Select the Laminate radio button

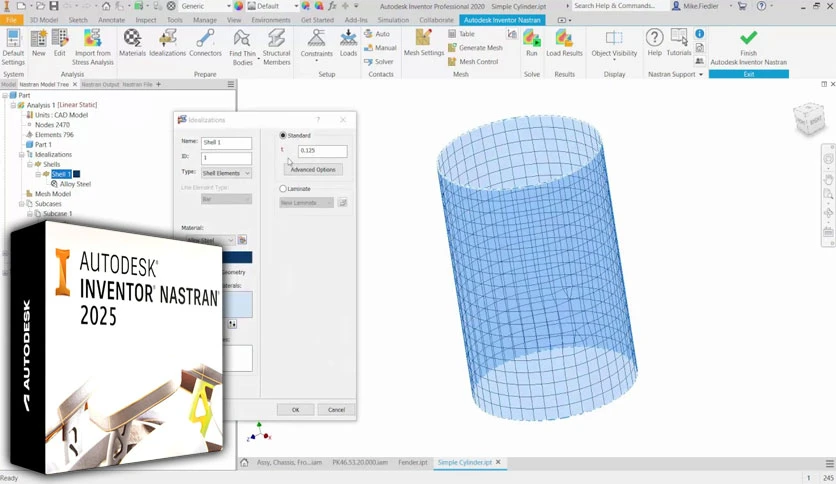[283, 189]
